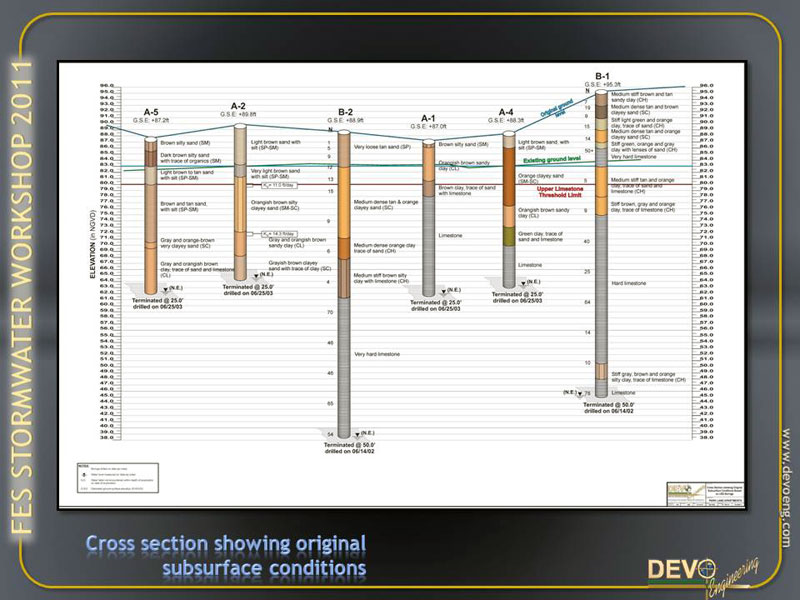Image resolution: width=800 pixels, height=600 pixels.
Task: Click the A-4 boring heading
Action: point(507,112)
